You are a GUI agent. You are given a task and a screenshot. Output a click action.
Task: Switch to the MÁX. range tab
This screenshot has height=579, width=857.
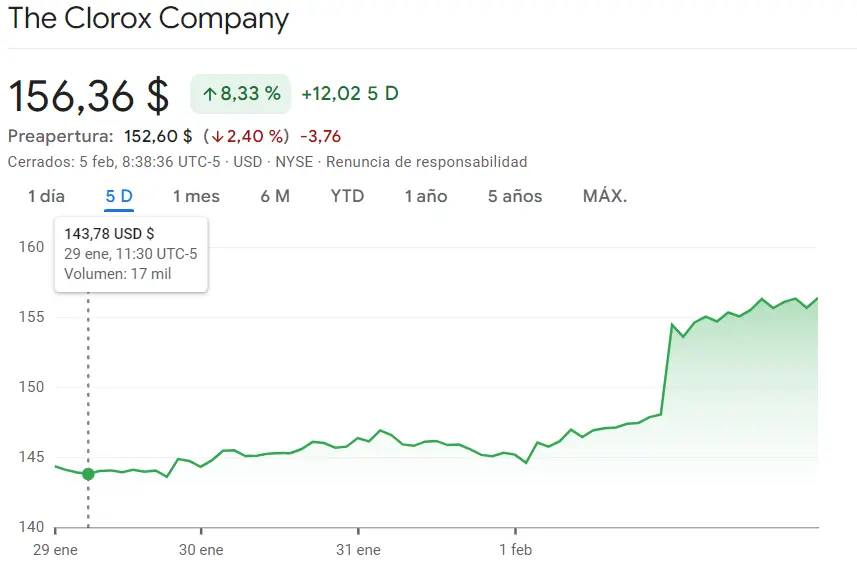coord(605,196)
